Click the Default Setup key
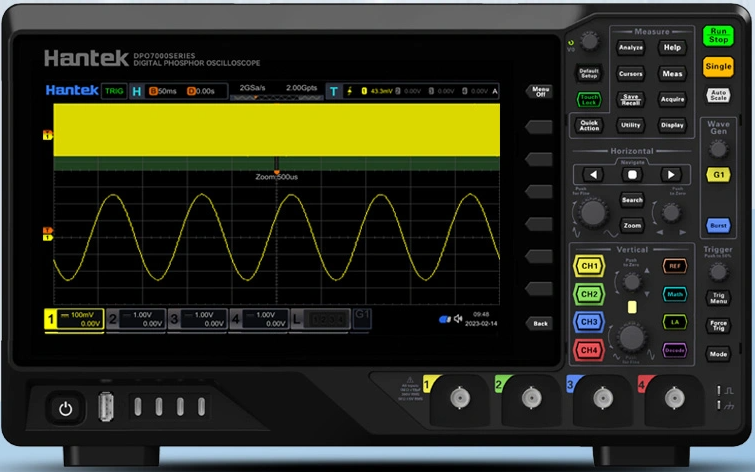The image size is (755, 472). pyautogui.click(x=589, y=73)
